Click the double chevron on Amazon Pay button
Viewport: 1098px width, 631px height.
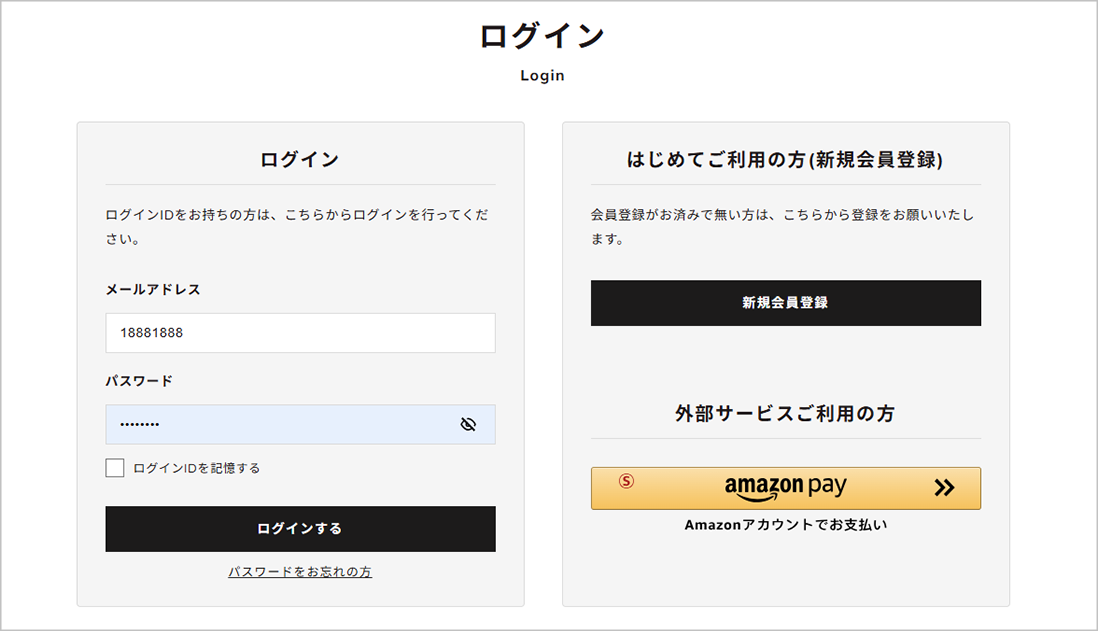944,488
